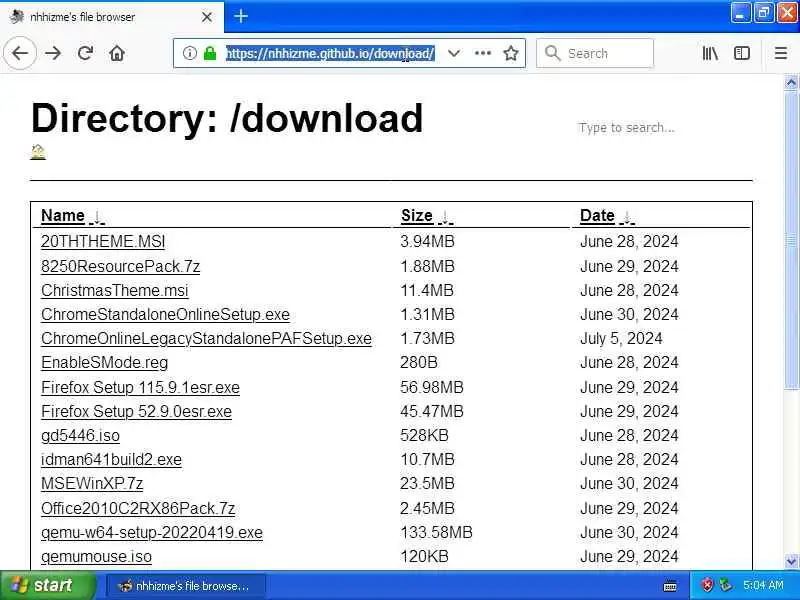Click ChromeOnlineLegacyStandalonePAFSetup.exe
The height and width of the screenshot is (600, 800).
point(206,338)
